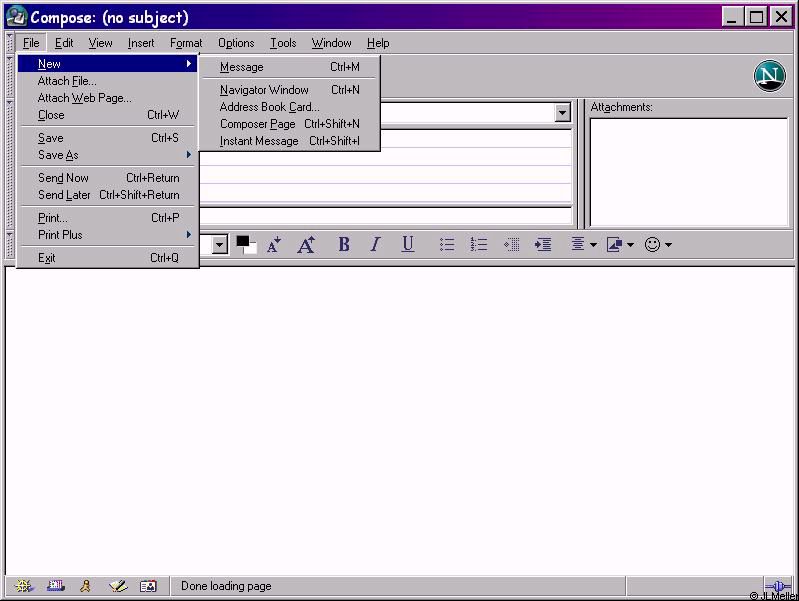Click the subject input field

386,216
